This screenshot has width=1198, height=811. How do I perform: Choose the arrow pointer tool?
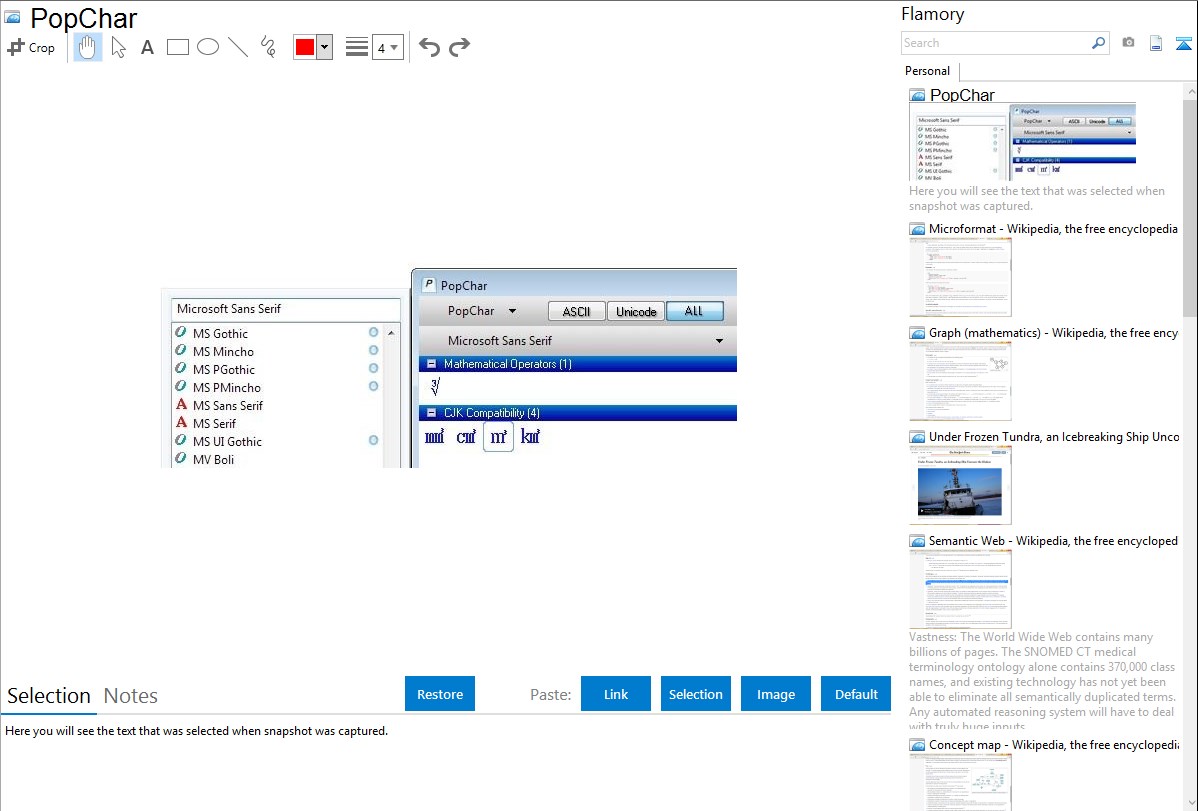118,47
